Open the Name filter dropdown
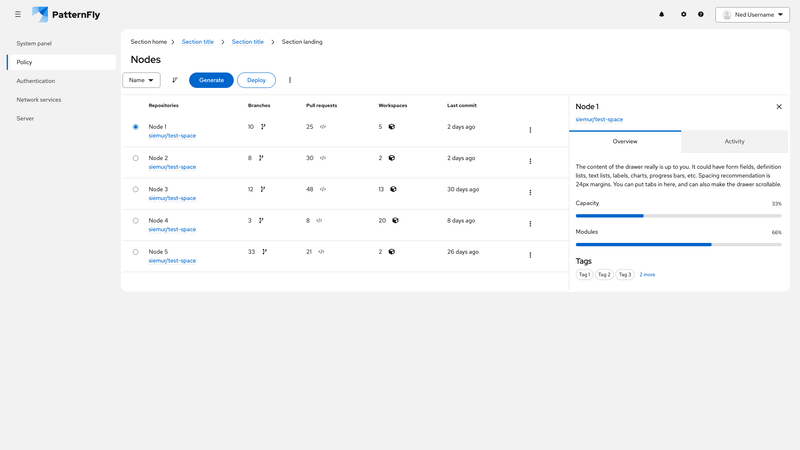The width and height of the screenshot is (800, 450). click(141, 80)
